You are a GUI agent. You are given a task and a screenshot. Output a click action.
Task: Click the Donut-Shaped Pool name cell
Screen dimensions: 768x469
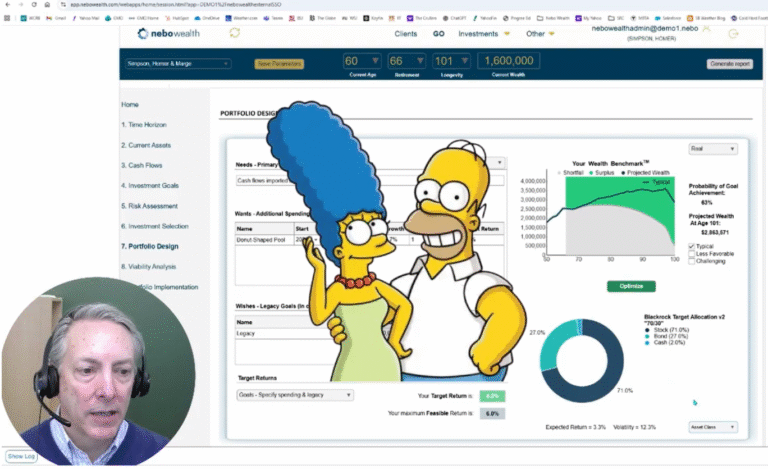click(264, 240)
